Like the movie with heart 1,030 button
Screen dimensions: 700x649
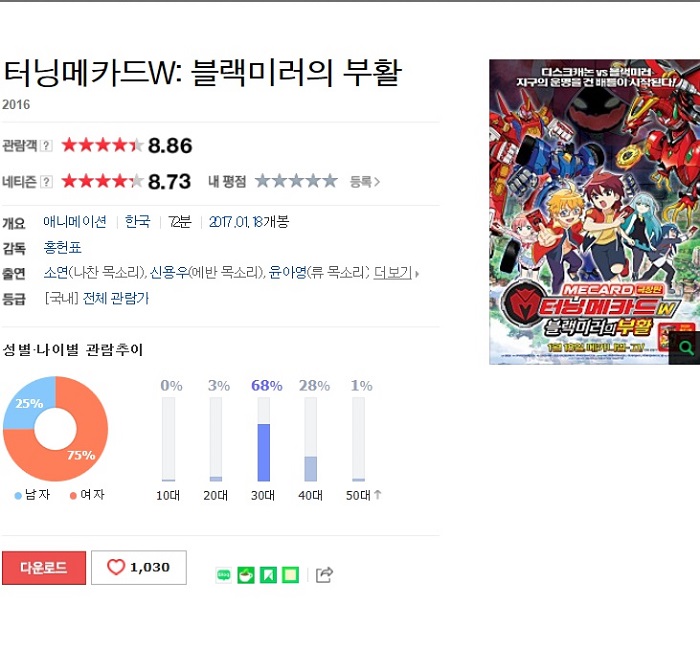[x=139, y=567]
